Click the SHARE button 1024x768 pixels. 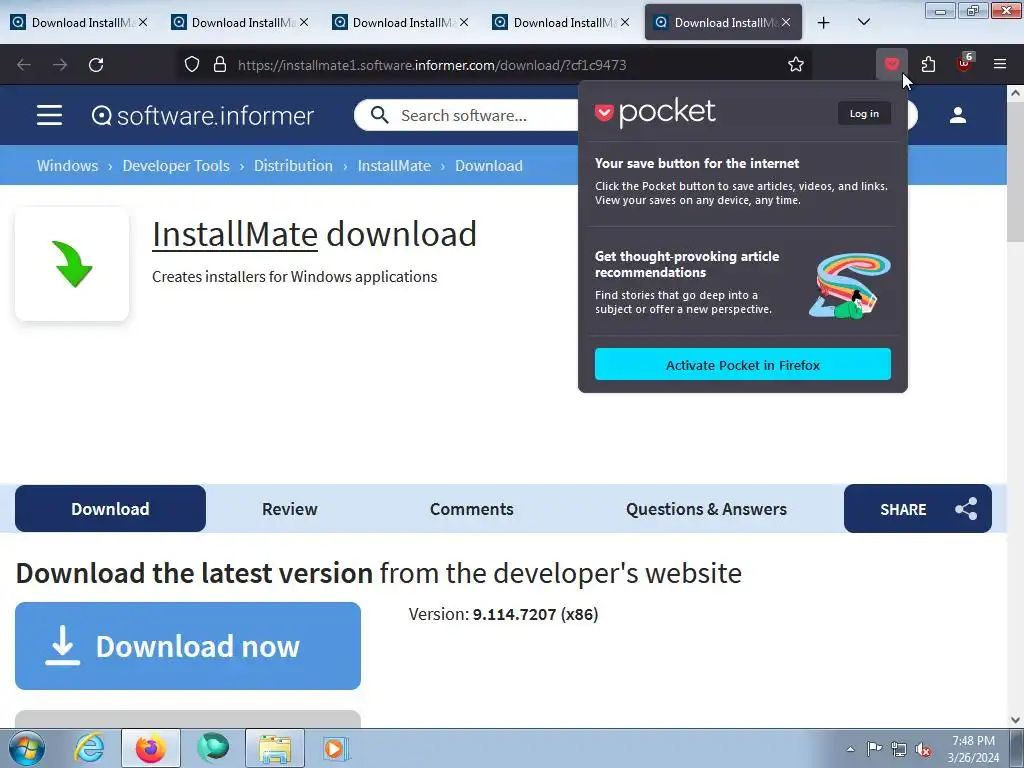coord(918,509)
